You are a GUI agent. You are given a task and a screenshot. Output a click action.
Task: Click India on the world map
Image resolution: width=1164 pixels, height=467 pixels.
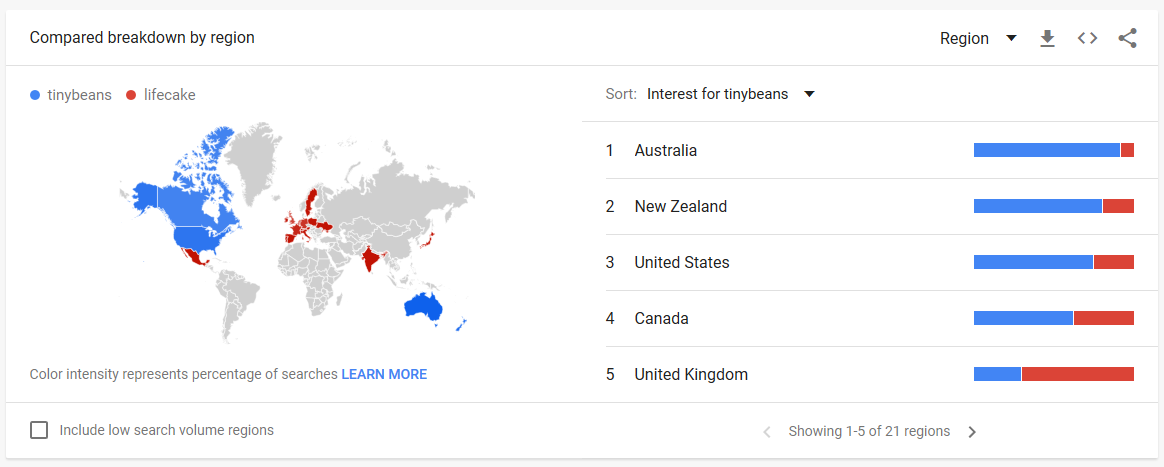pos(371,262)
